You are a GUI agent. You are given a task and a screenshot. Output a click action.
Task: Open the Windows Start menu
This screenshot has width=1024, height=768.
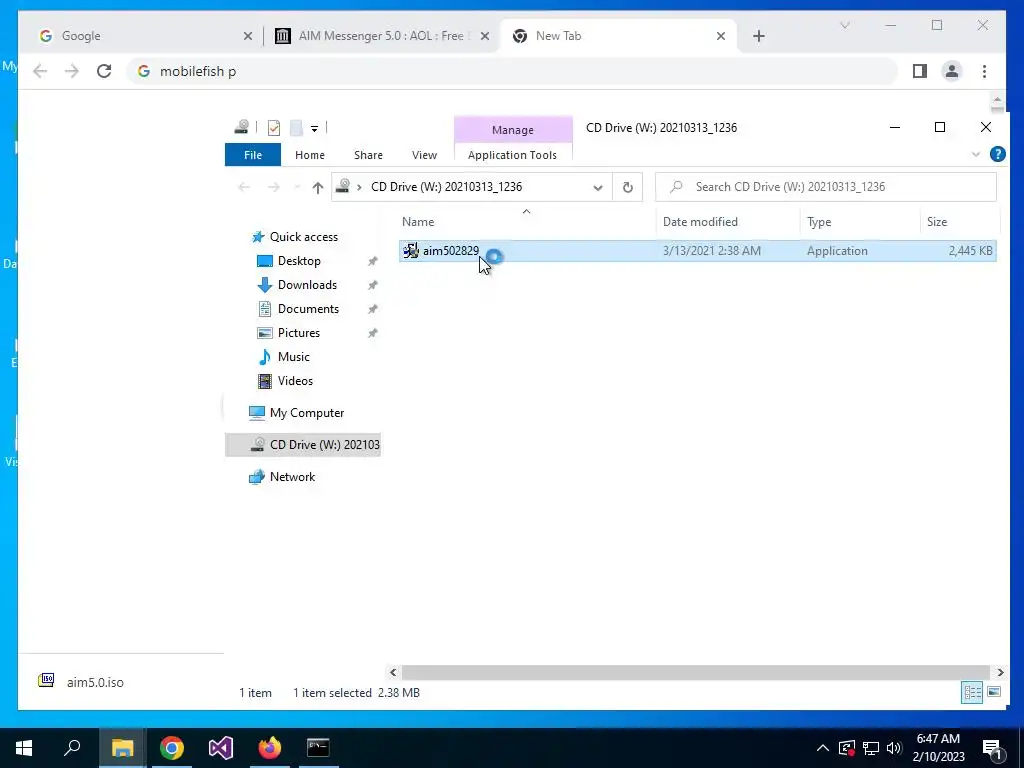click(24, 748)
